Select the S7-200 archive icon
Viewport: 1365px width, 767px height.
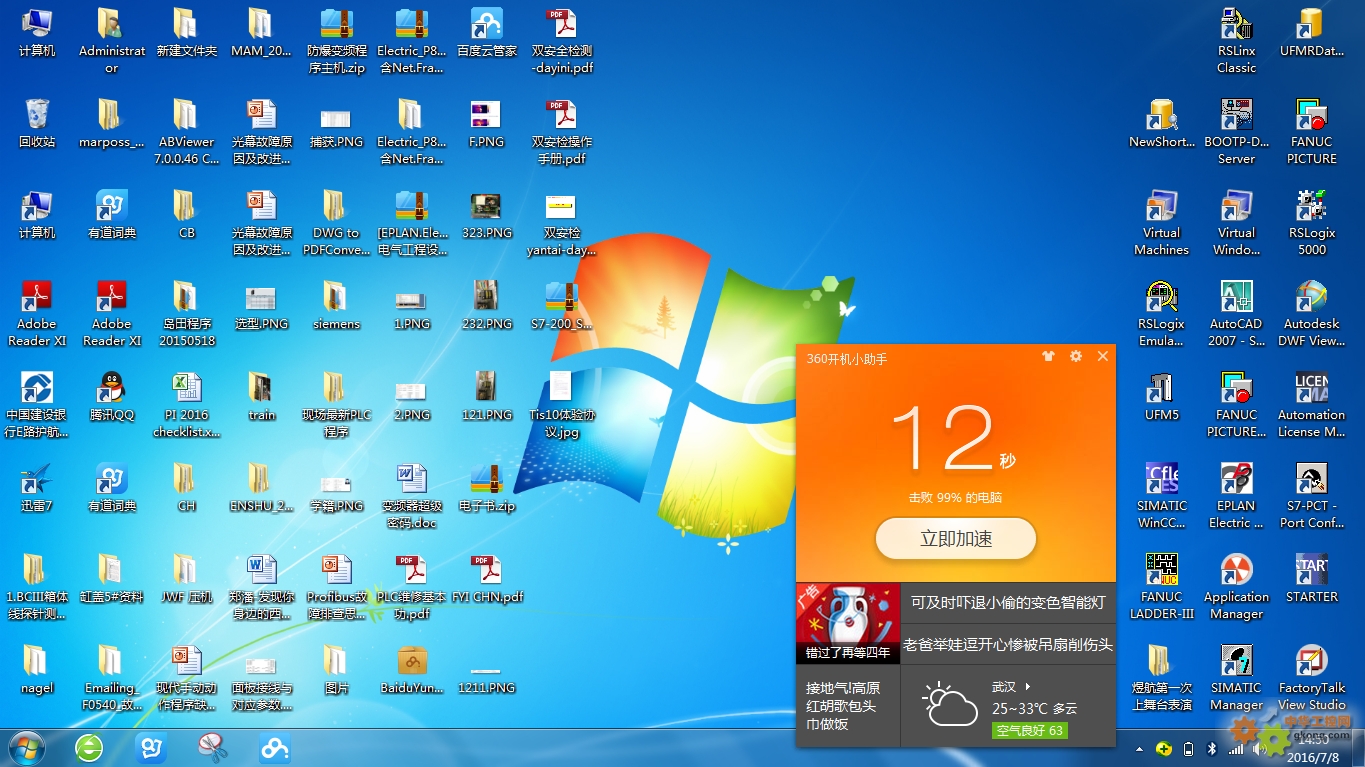pyautogui.click(x=562, y=306)
